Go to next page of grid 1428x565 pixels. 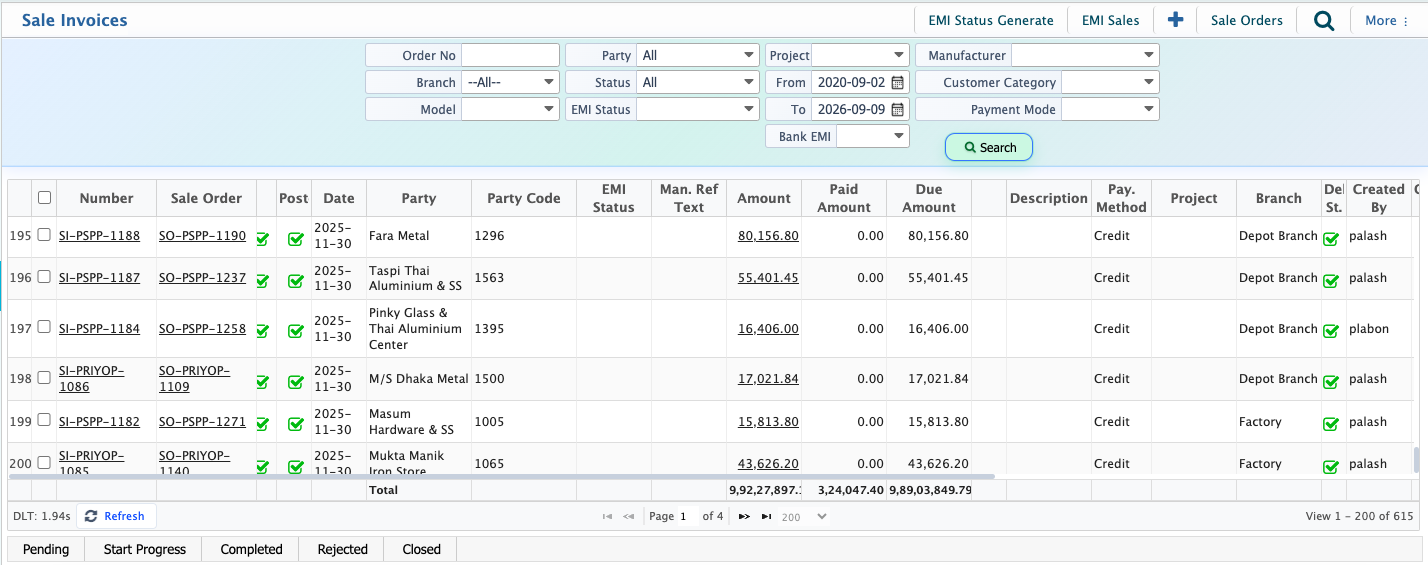744,517
